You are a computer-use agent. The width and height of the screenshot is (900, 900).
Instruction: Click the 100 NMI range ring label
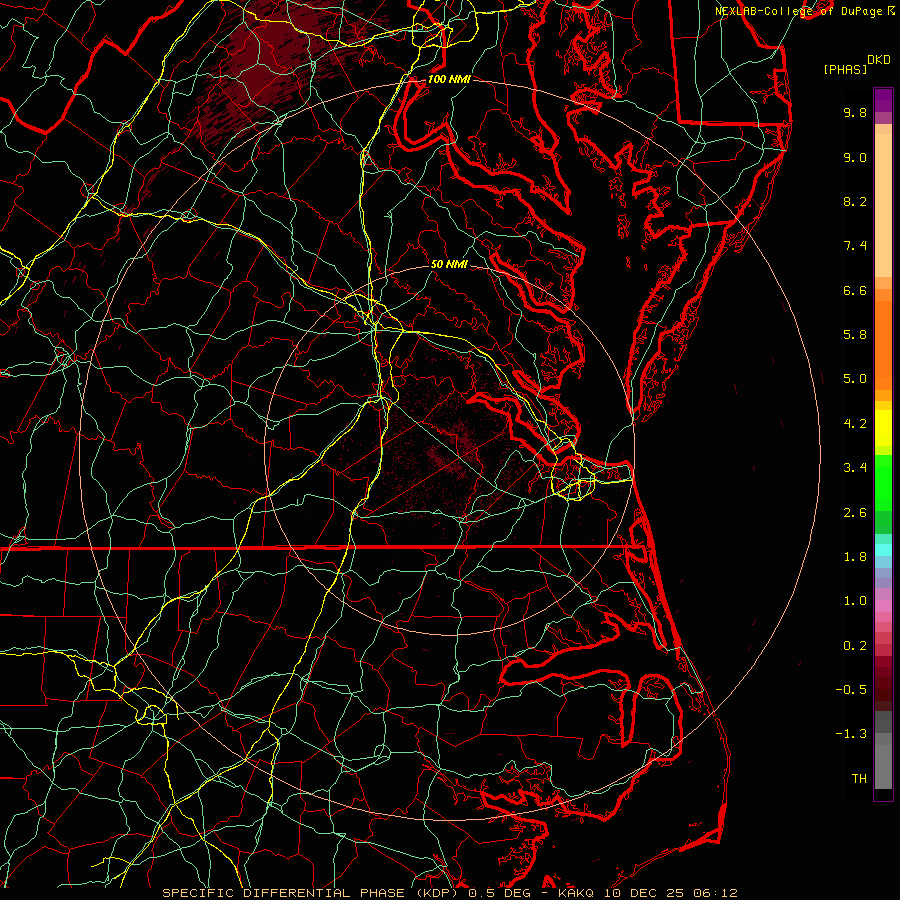[x=449, y=79]
